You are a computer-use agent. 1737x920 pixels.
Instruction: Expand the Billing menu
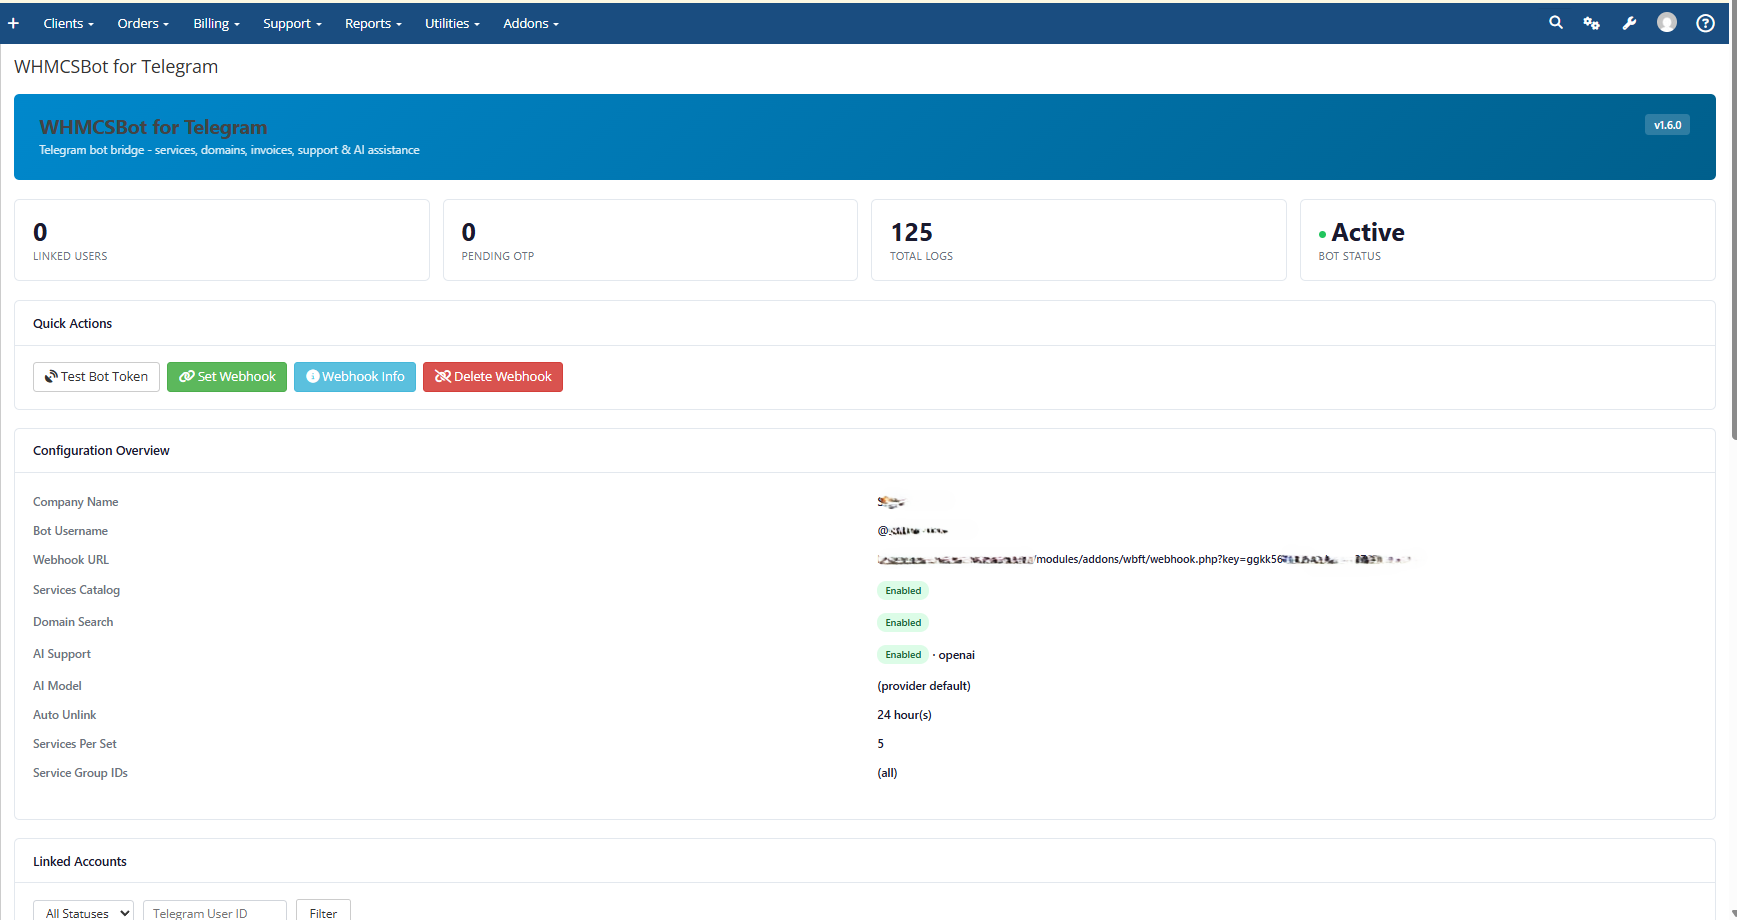coord(216,23)
